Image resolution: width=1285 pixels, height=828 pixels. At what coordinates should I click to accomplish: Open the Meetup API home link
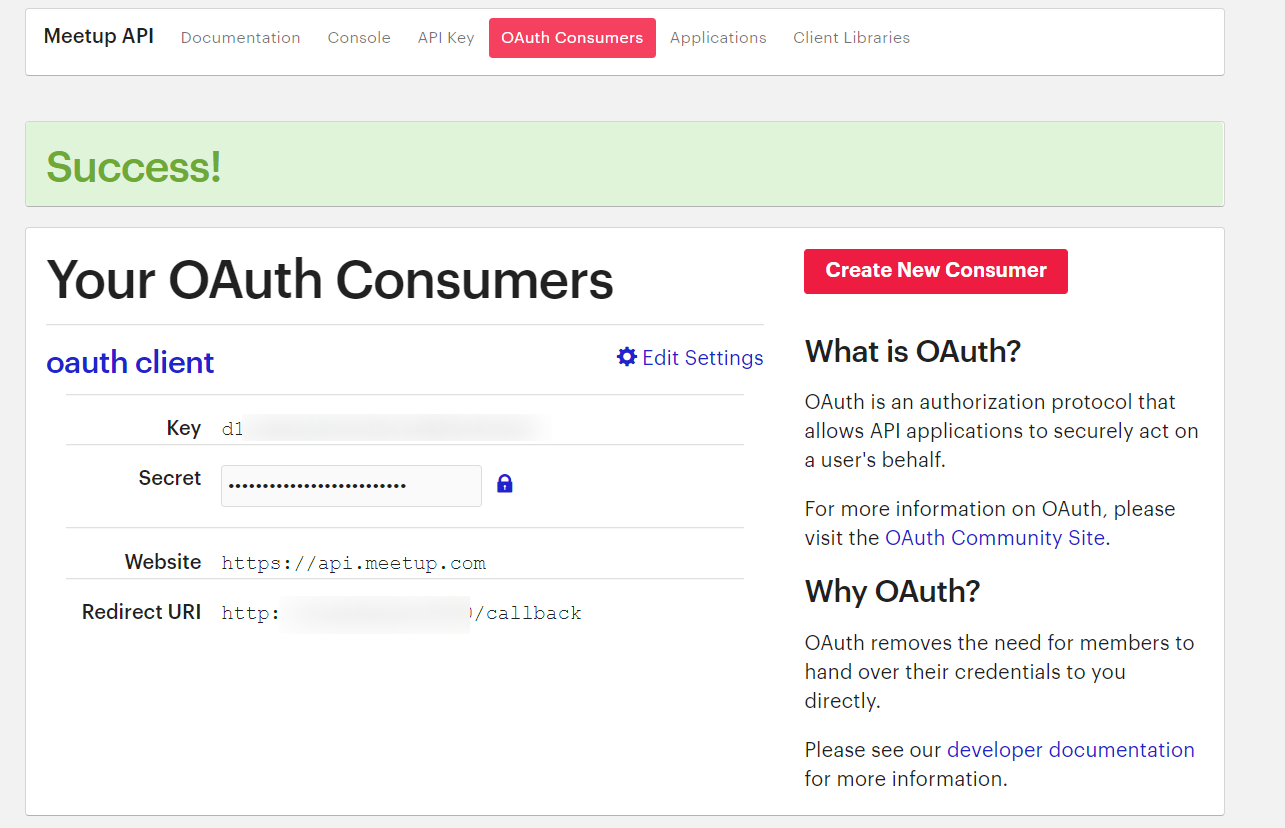coord(99,36)
